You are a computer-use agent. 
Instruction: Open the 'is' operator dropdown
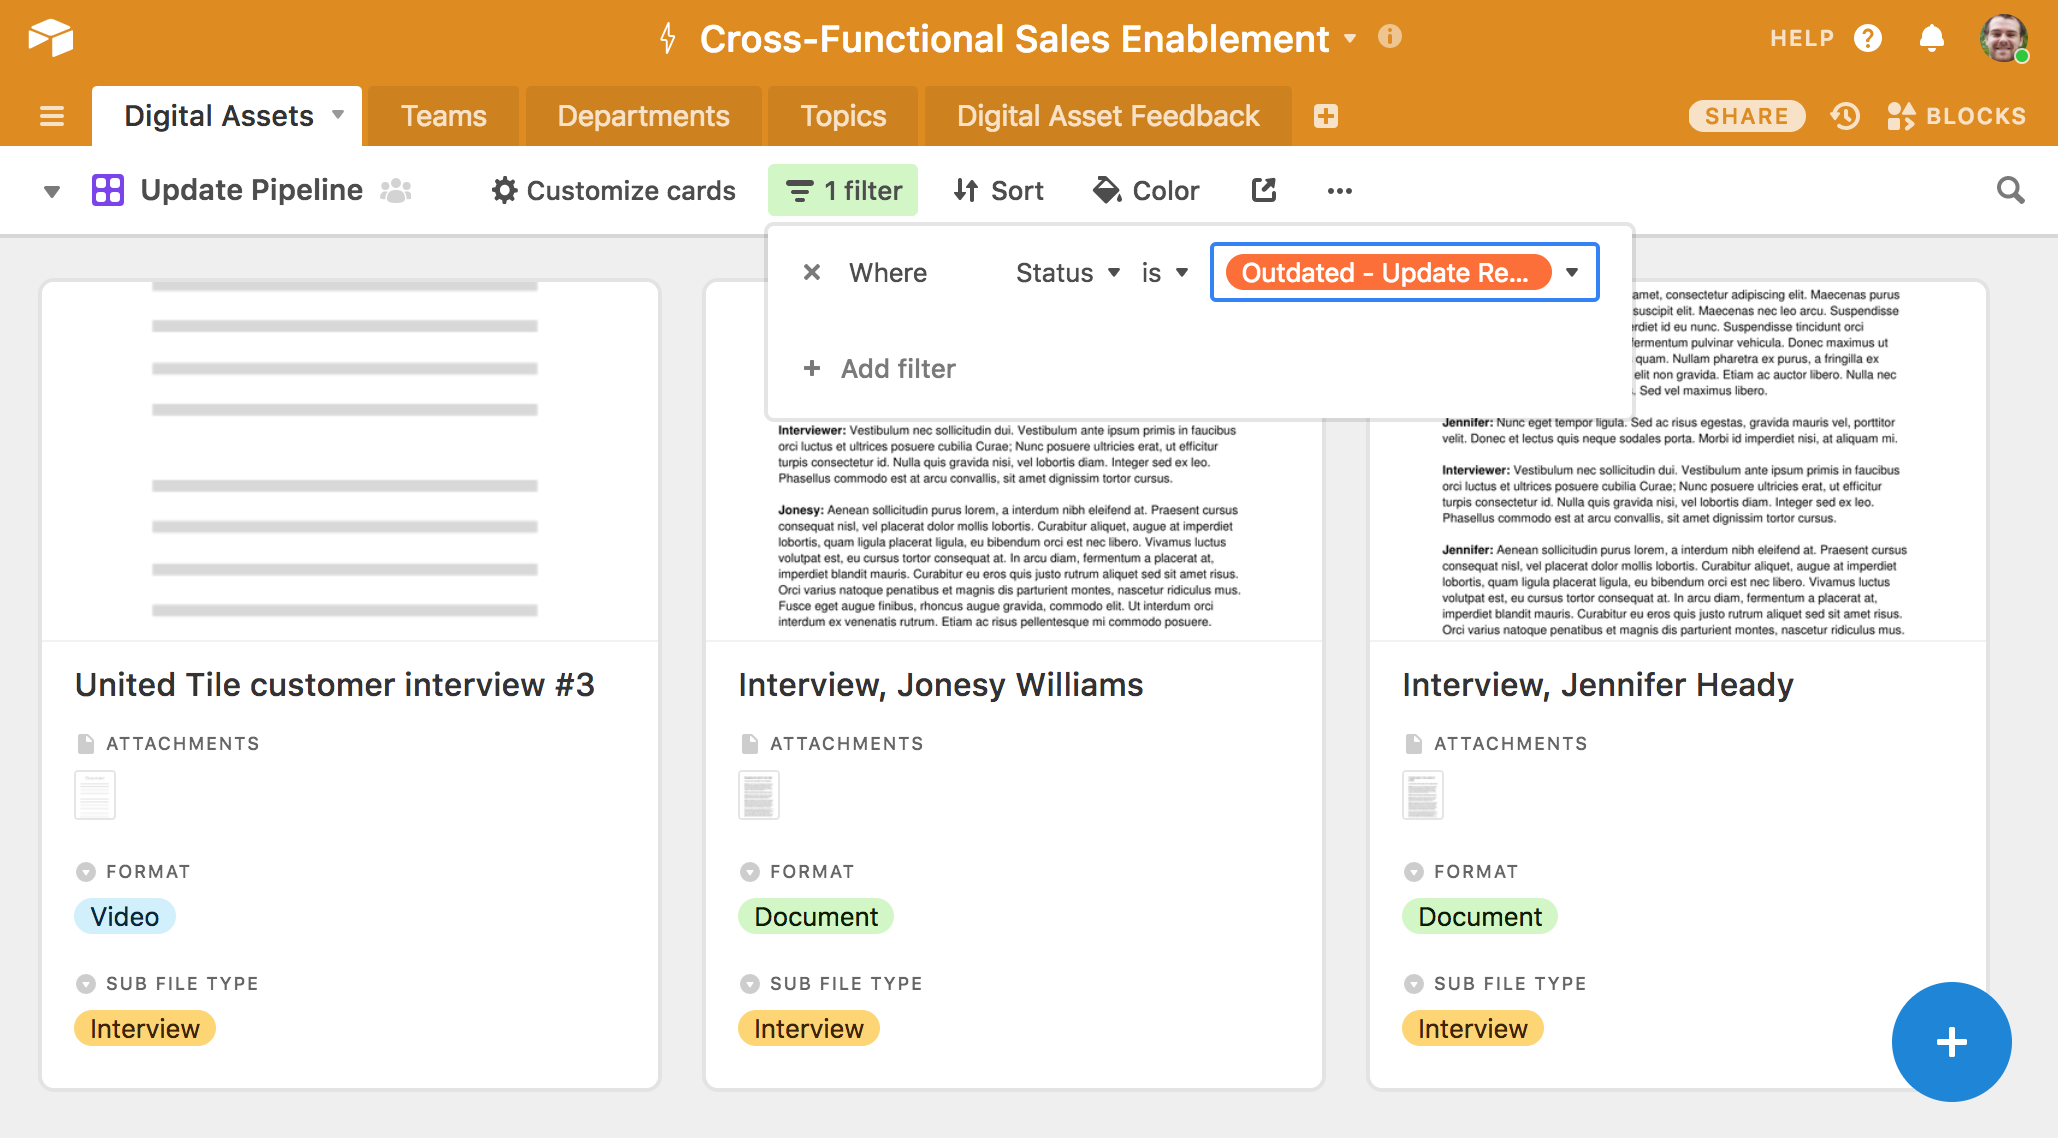point(1164,272)
